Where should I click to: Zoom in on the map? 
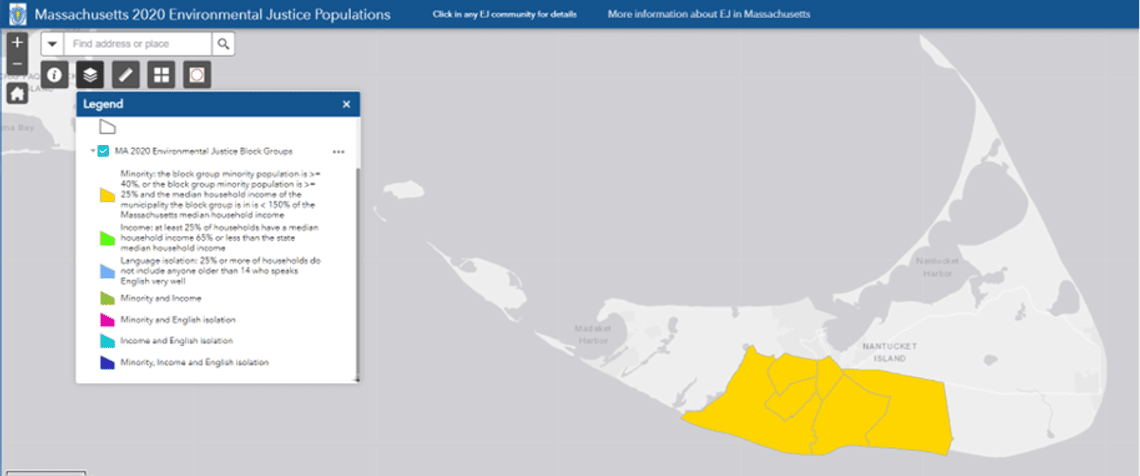point(17,43)
